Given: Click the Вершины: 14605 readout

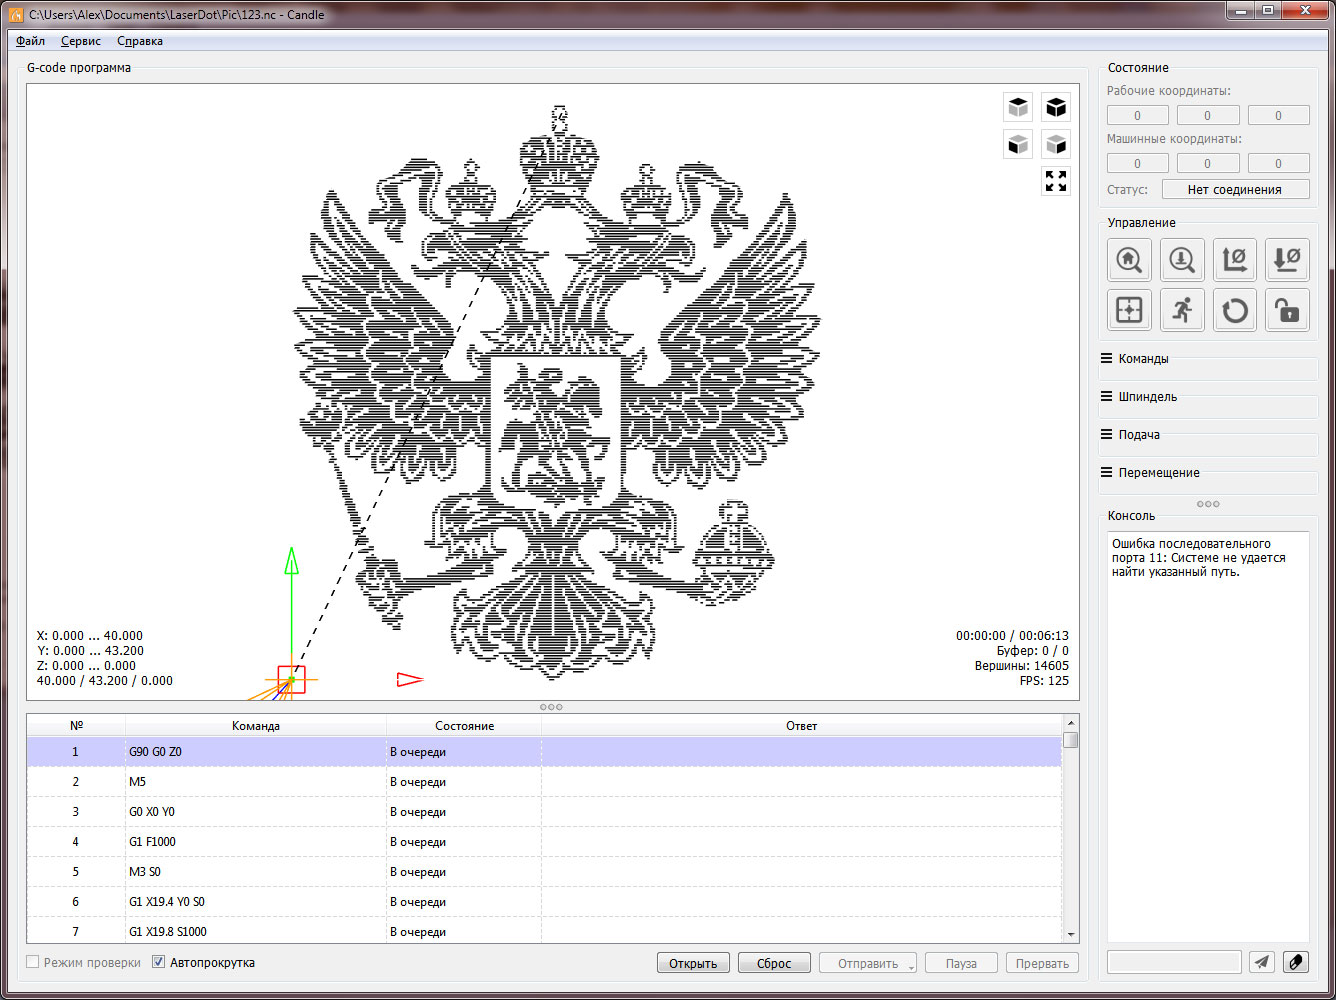Looking at the screenshot, I should click(1022, 666).
